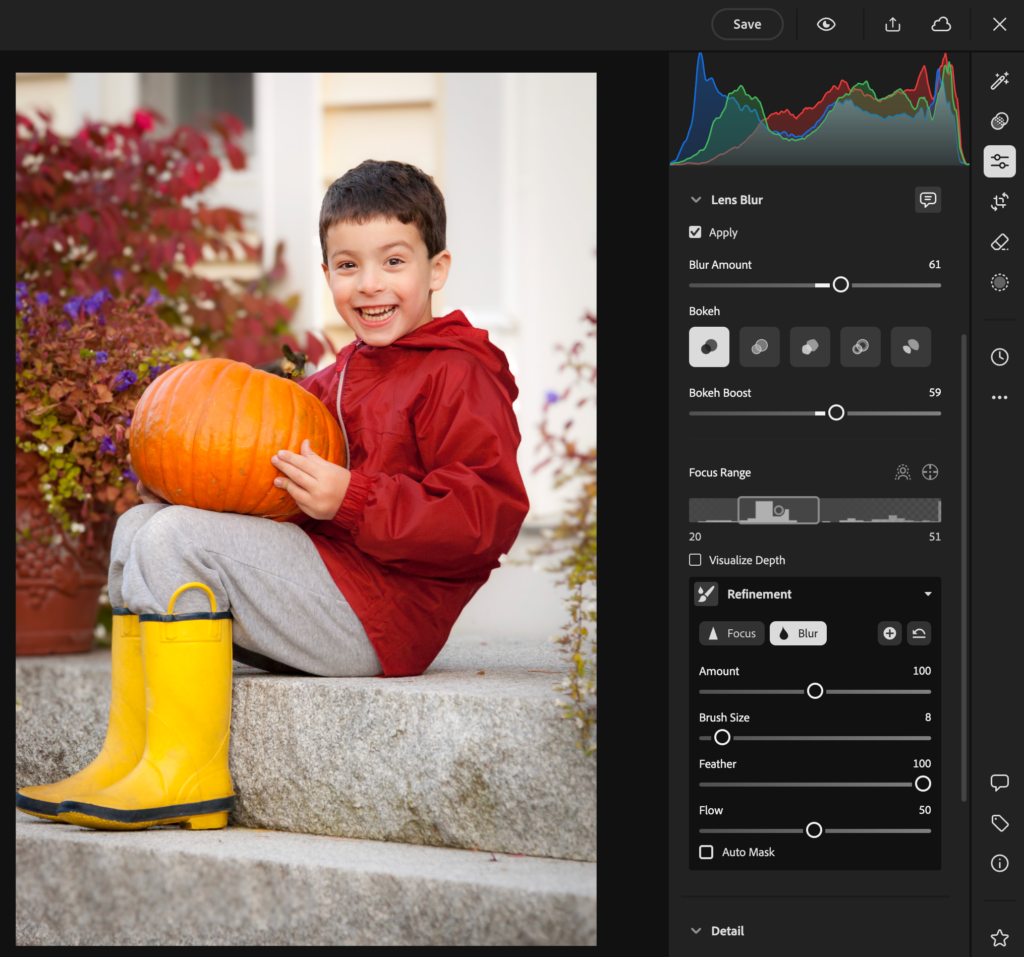
Task: Click the Focus Range end value 51
Action: pos(935,537)
